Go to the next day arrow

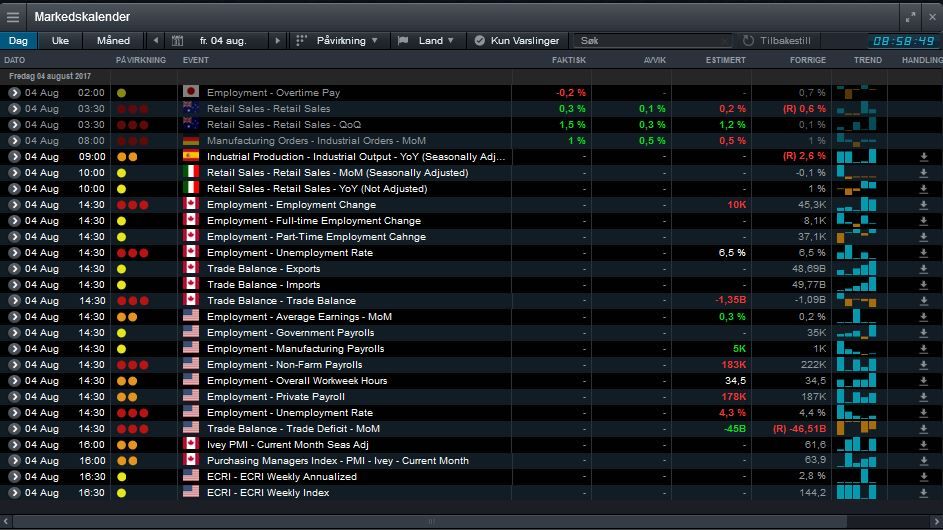point(277,41)
